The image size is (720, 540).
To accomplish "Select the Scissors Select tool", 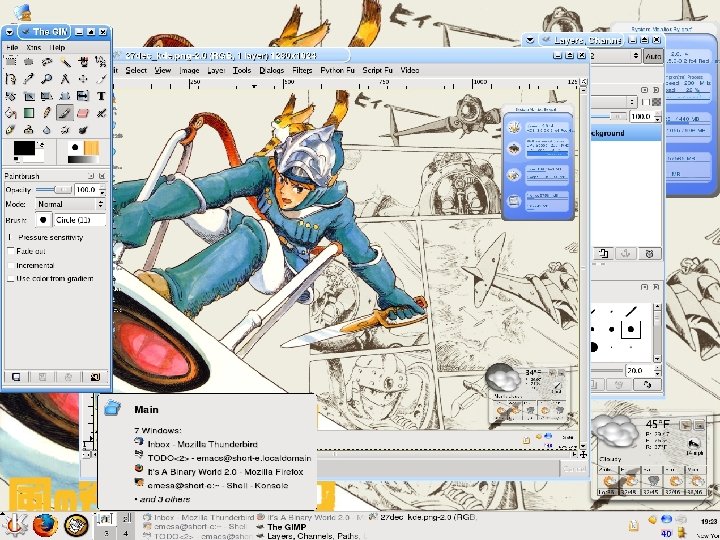I will (101, 61).
